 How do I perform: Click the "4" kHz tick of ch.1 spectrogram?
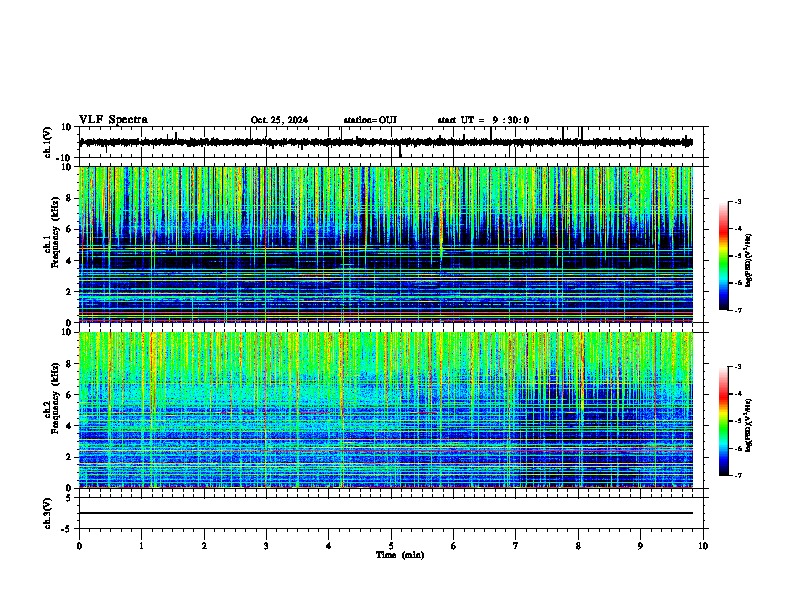[69, 261]
